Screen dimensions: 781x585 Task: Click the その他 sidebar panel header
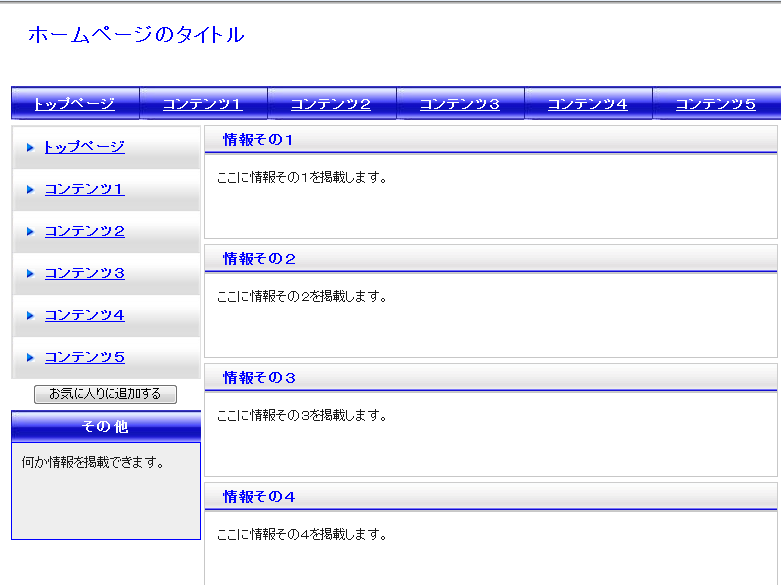pos(105,427)
